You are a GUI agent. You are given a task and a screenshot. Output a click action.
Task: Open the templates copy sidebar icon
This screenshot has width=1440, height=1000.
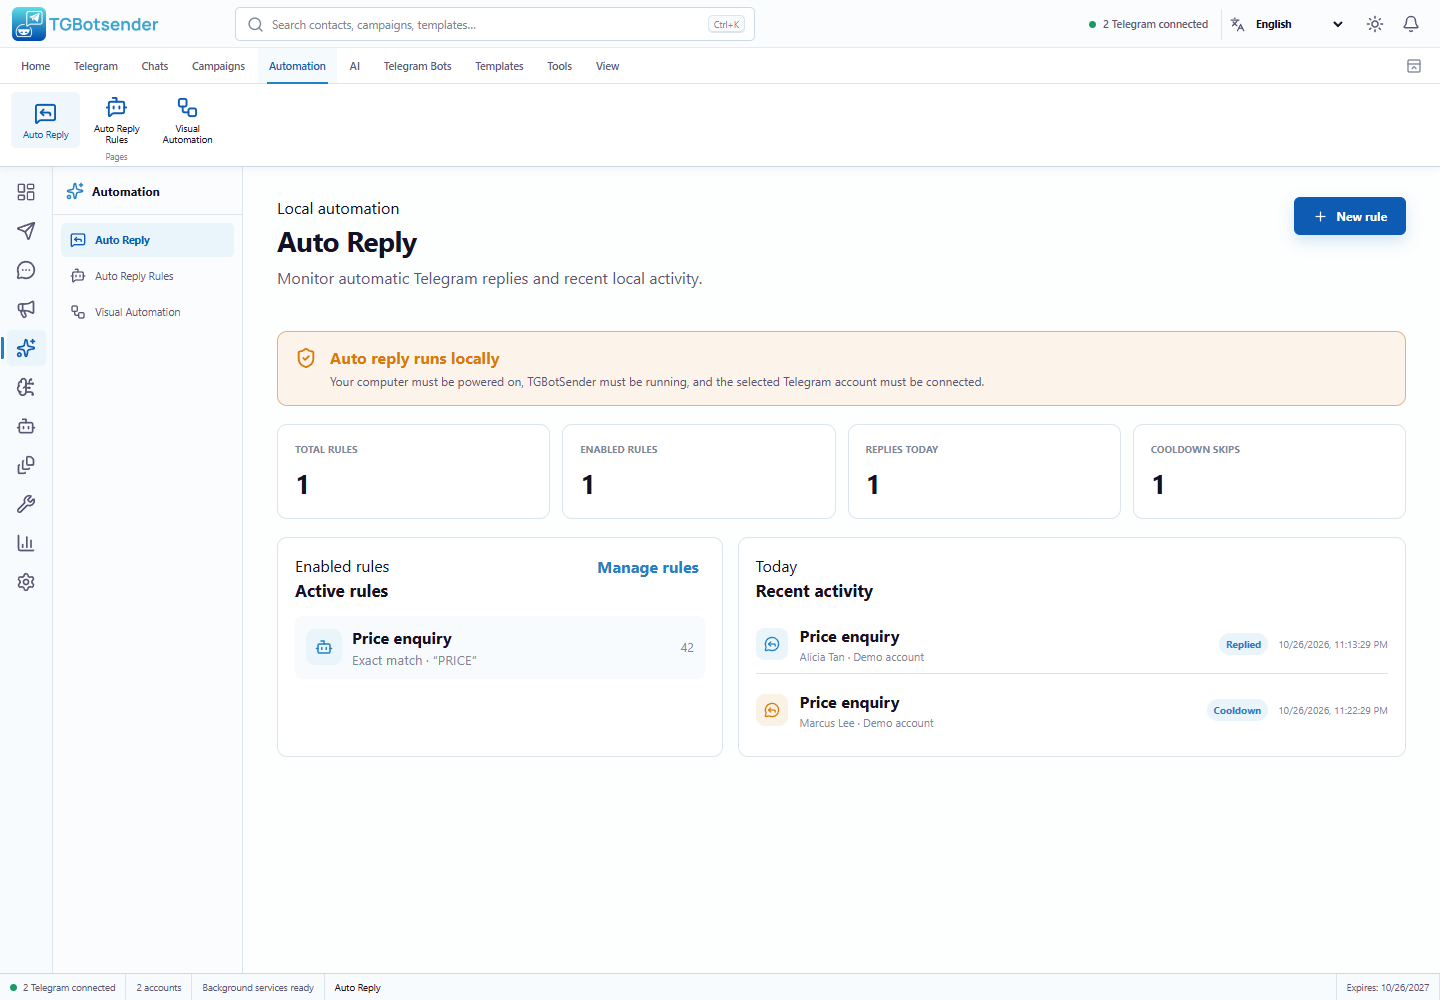[26, 465]
